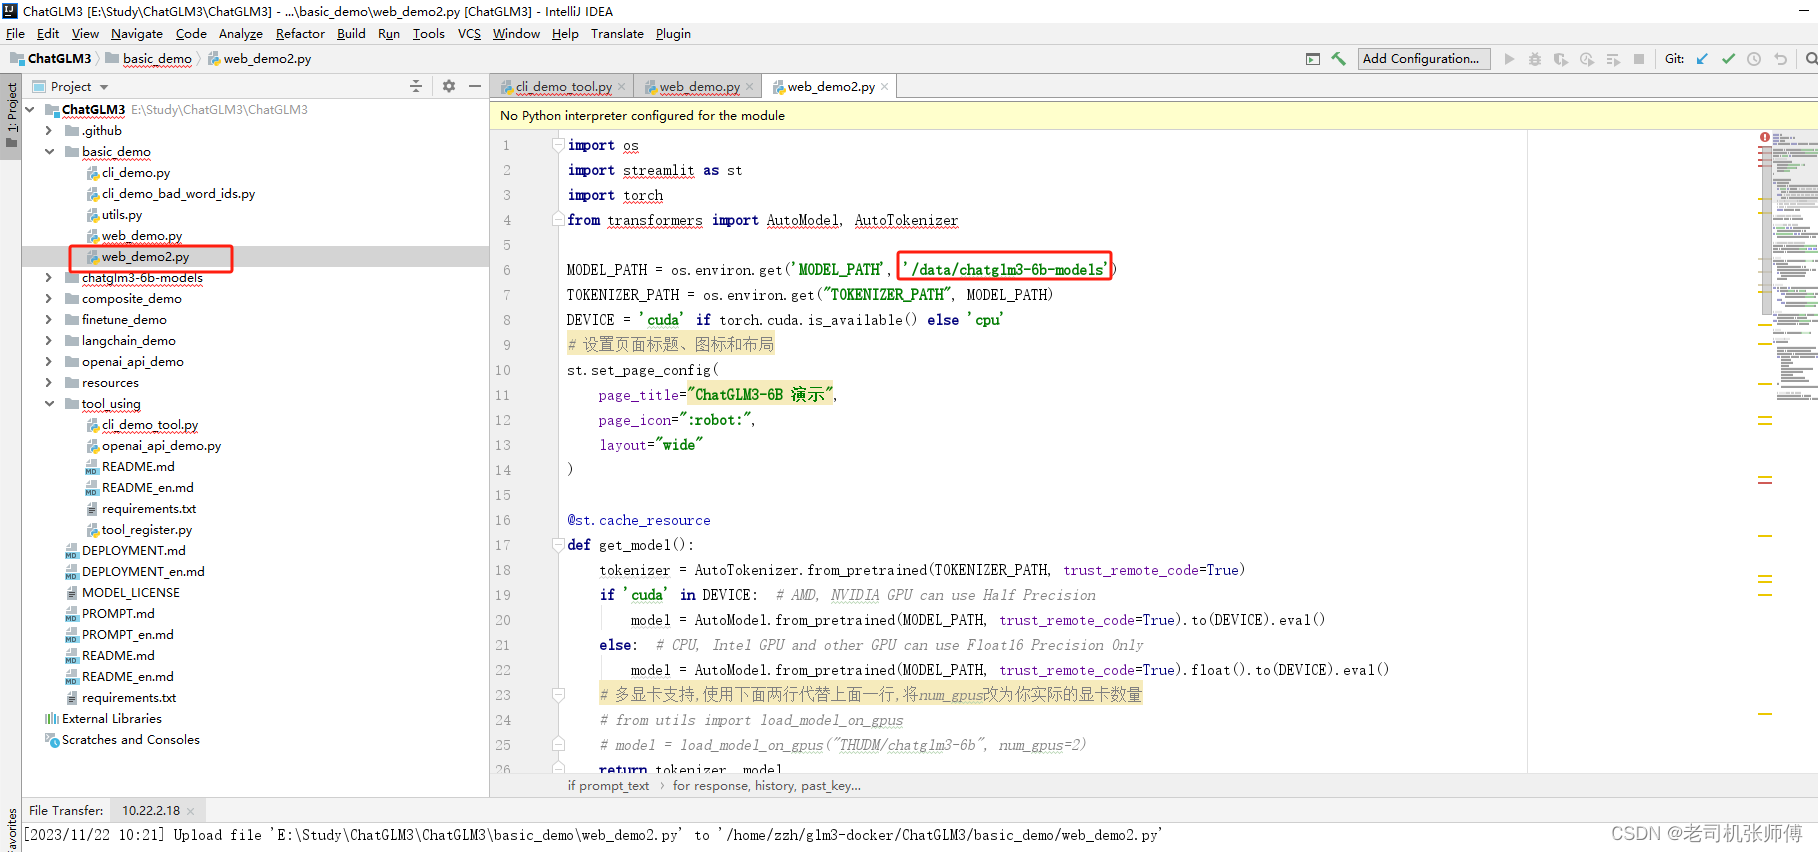Select PROMPT_en.md file
This screenshot has width=1818, height=852.
[x=128, y=635]
